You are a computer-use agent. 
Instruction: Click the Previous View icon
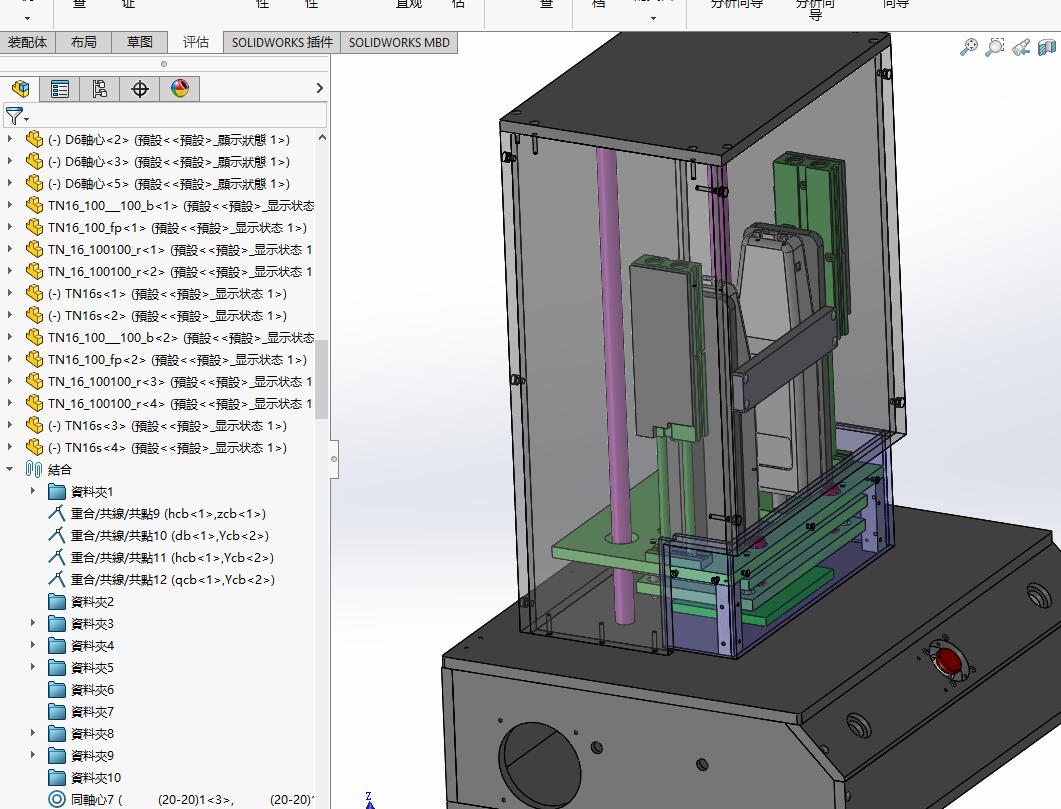(x=1021, y=47)
